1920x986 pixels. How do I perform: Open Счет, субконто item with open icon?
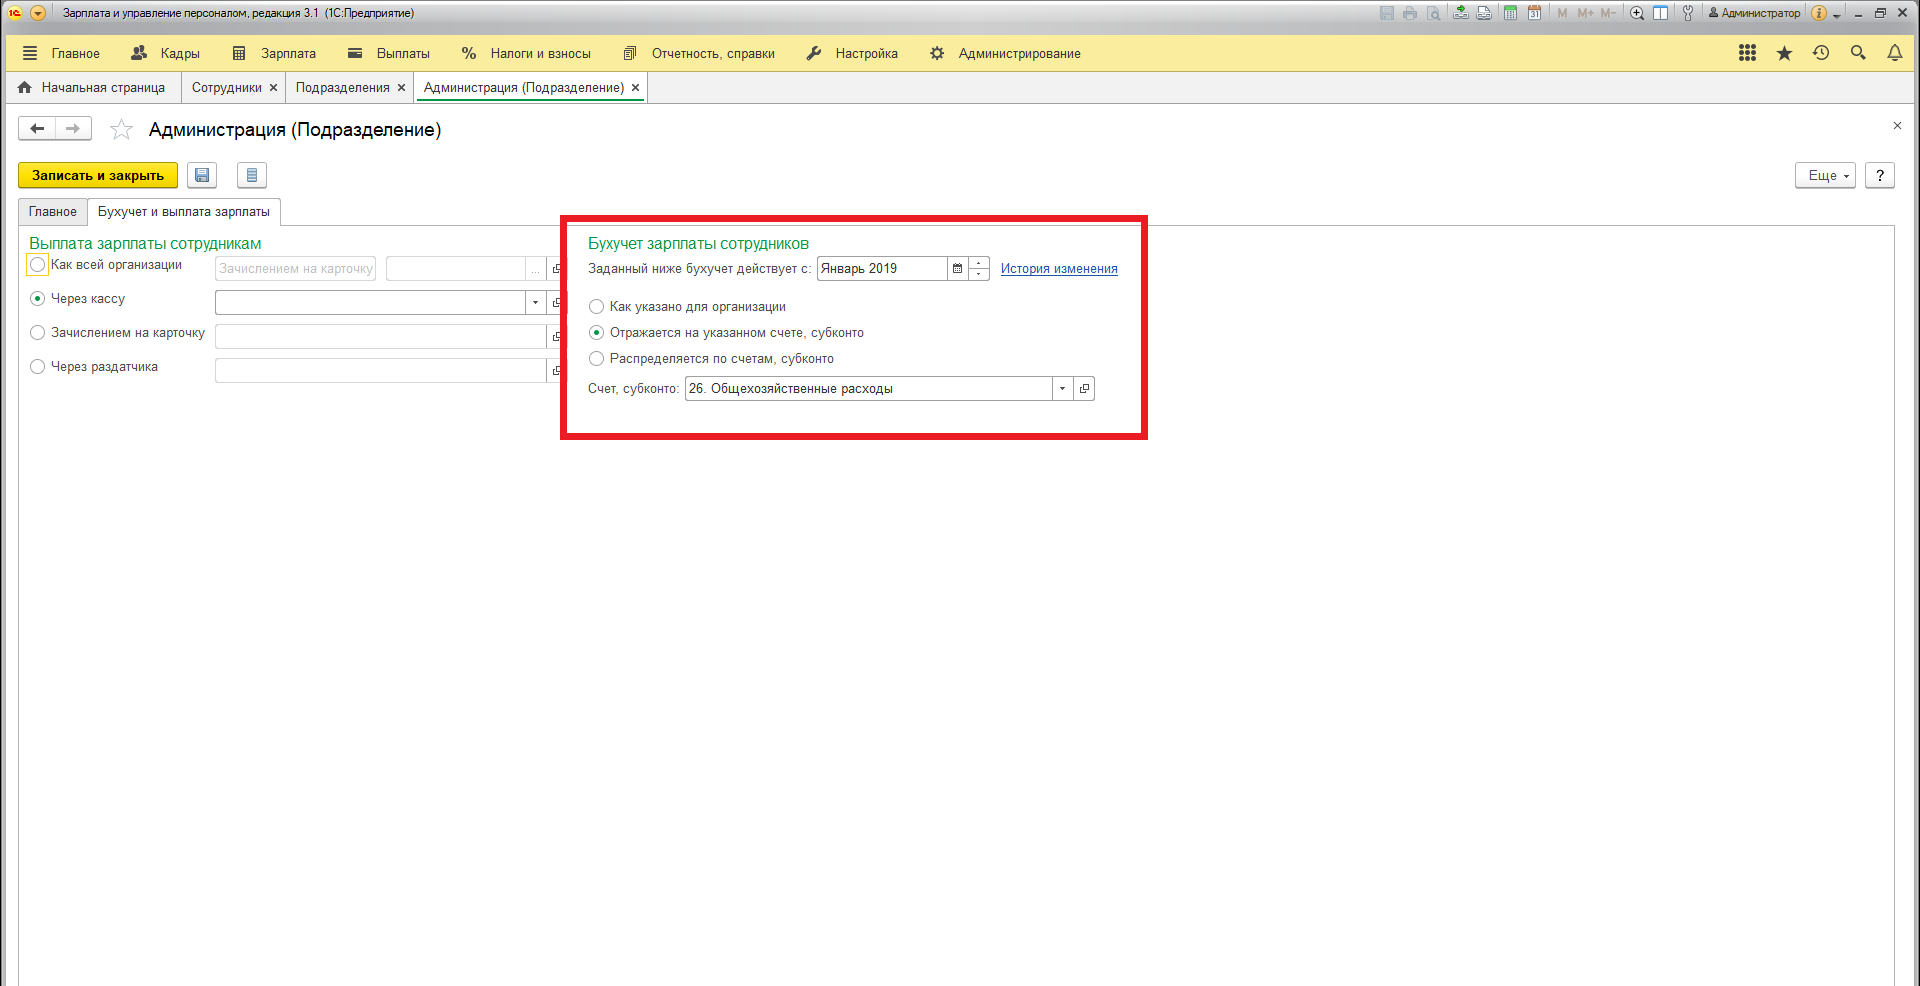[x=1084, y=388]
